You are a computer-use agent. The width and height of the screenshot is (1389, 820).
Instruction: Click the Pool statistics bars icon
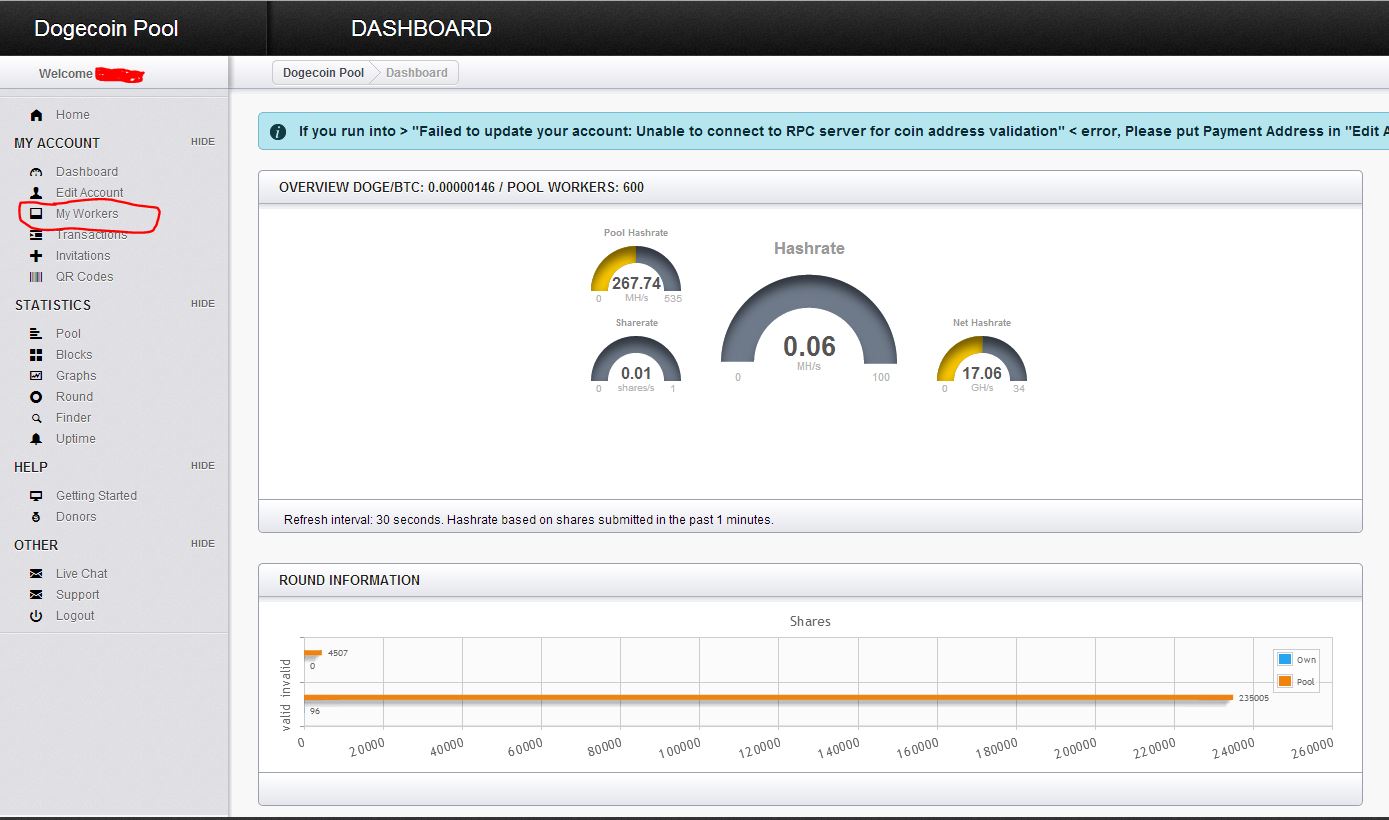(x=37, y=334)
